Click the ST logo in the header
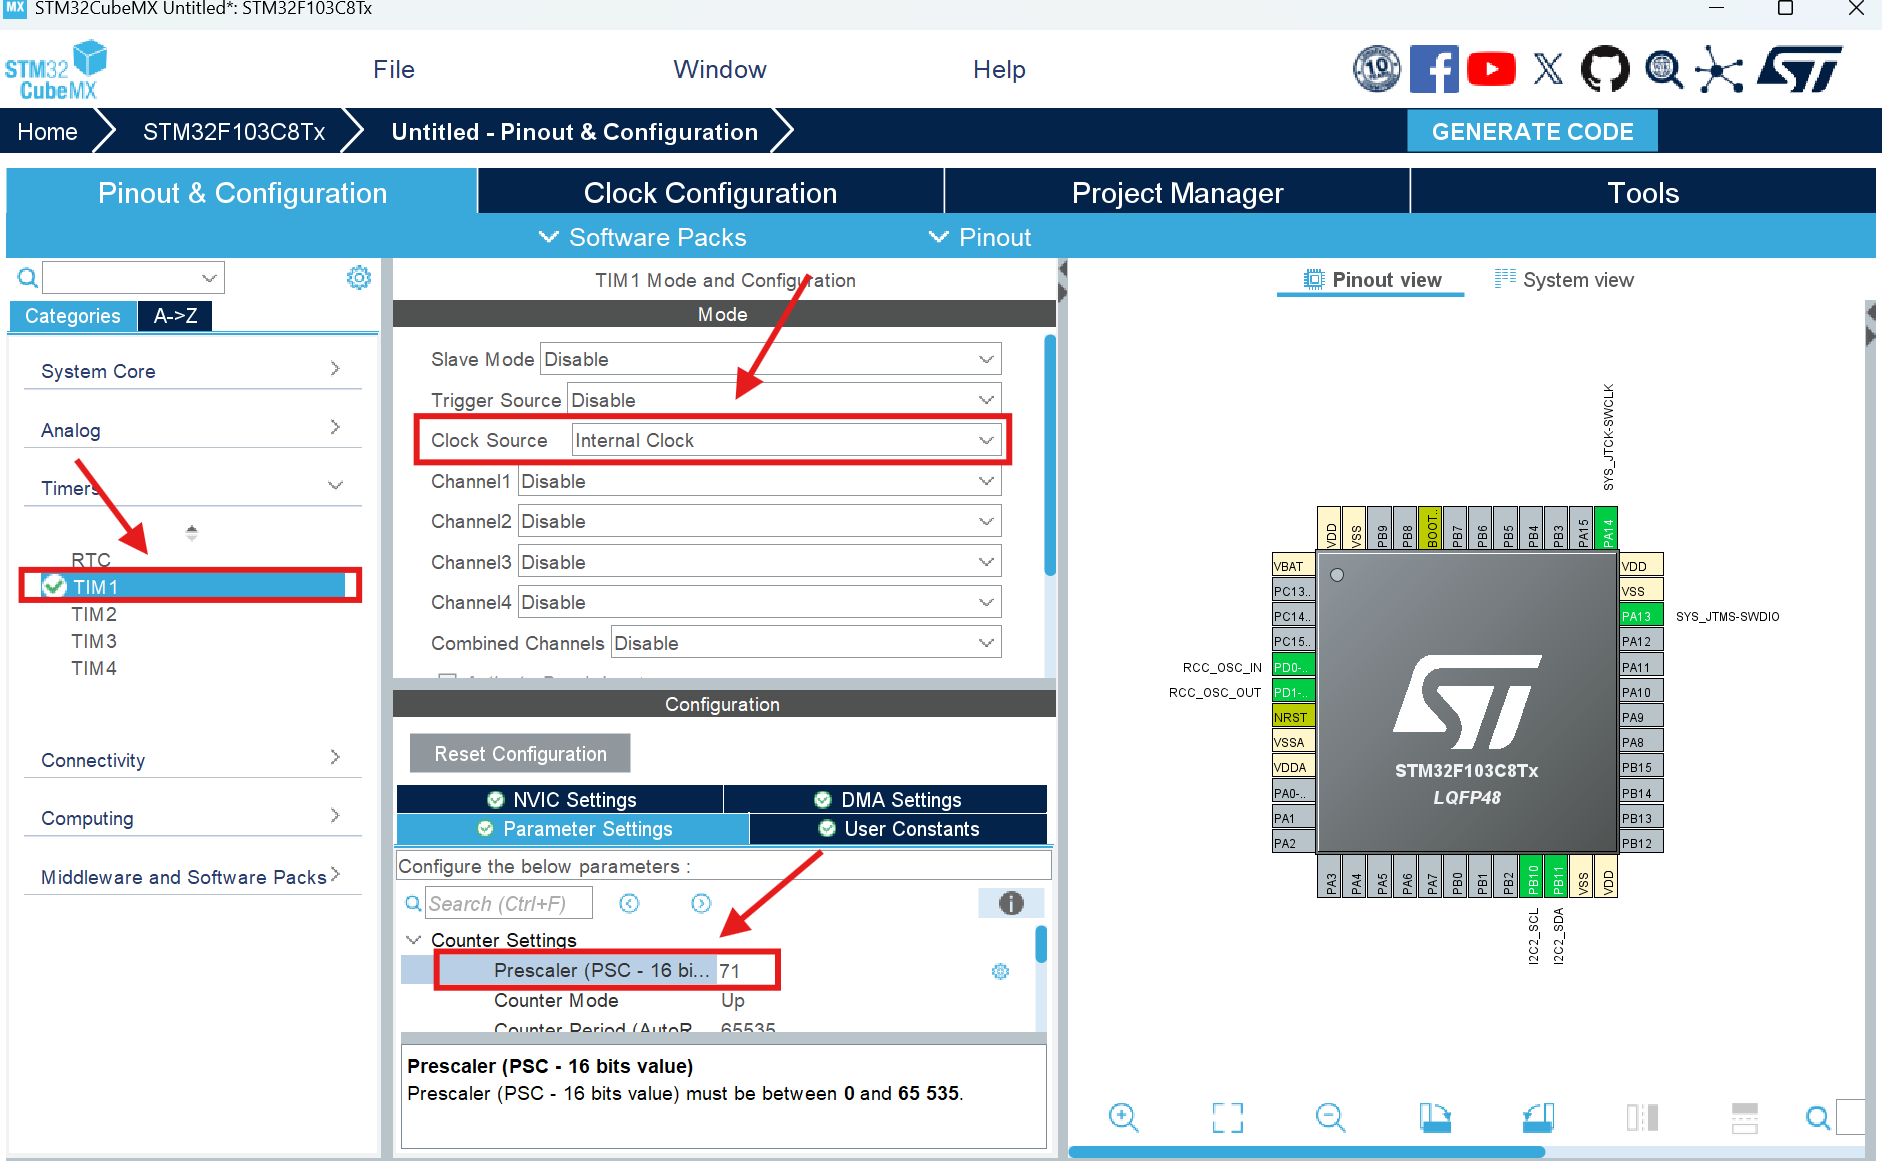 coord(1800,69)
